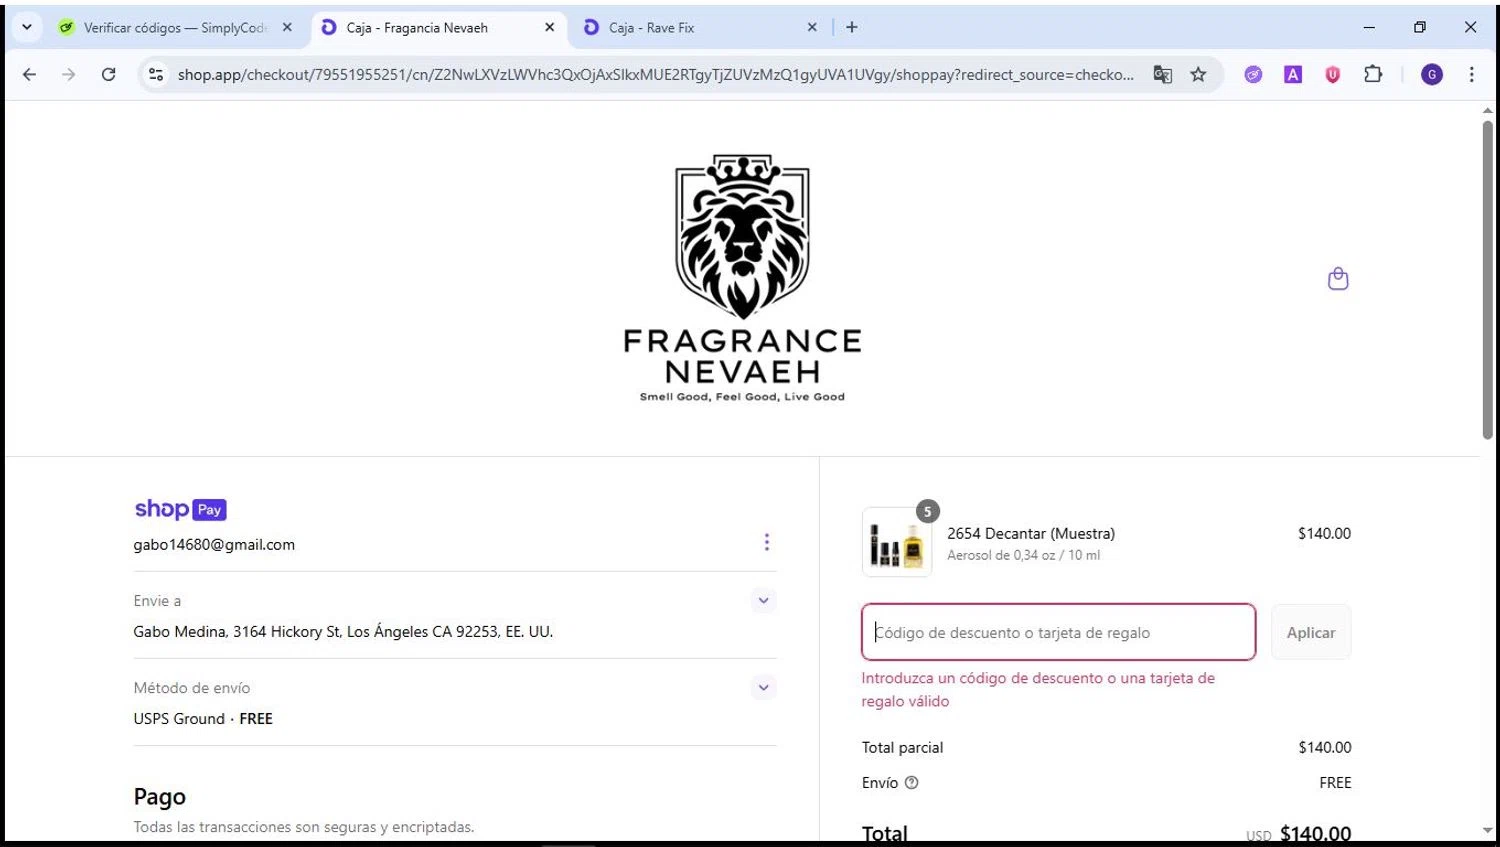Click the USPS Ground FREE text

pyautogui.click(x=203, y=719)
